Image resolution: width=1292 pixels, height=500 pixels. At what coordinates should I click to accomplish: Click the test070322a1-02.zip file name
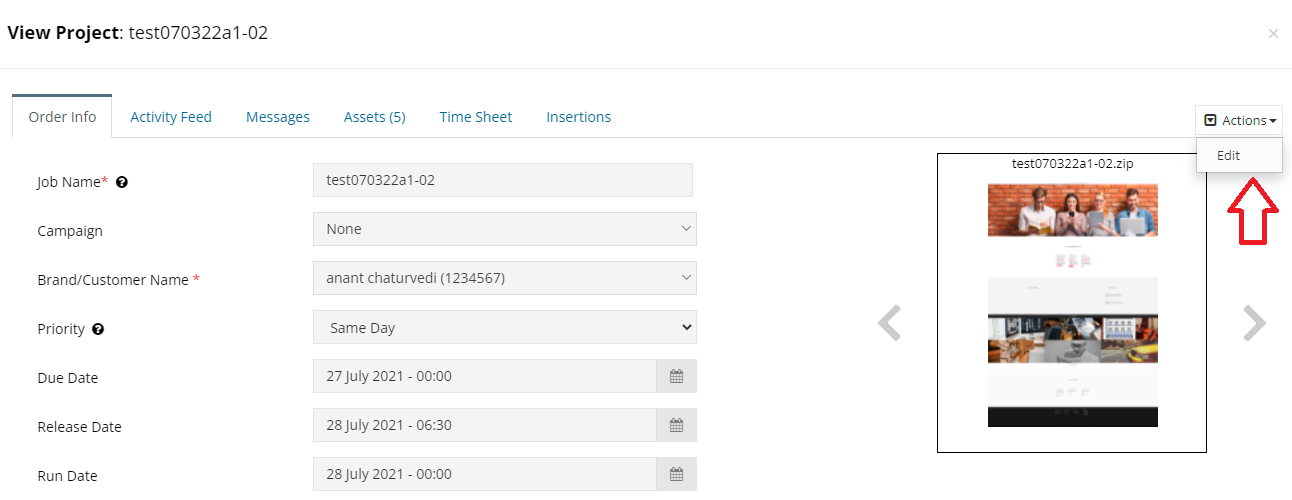[x=1072, y=163]
